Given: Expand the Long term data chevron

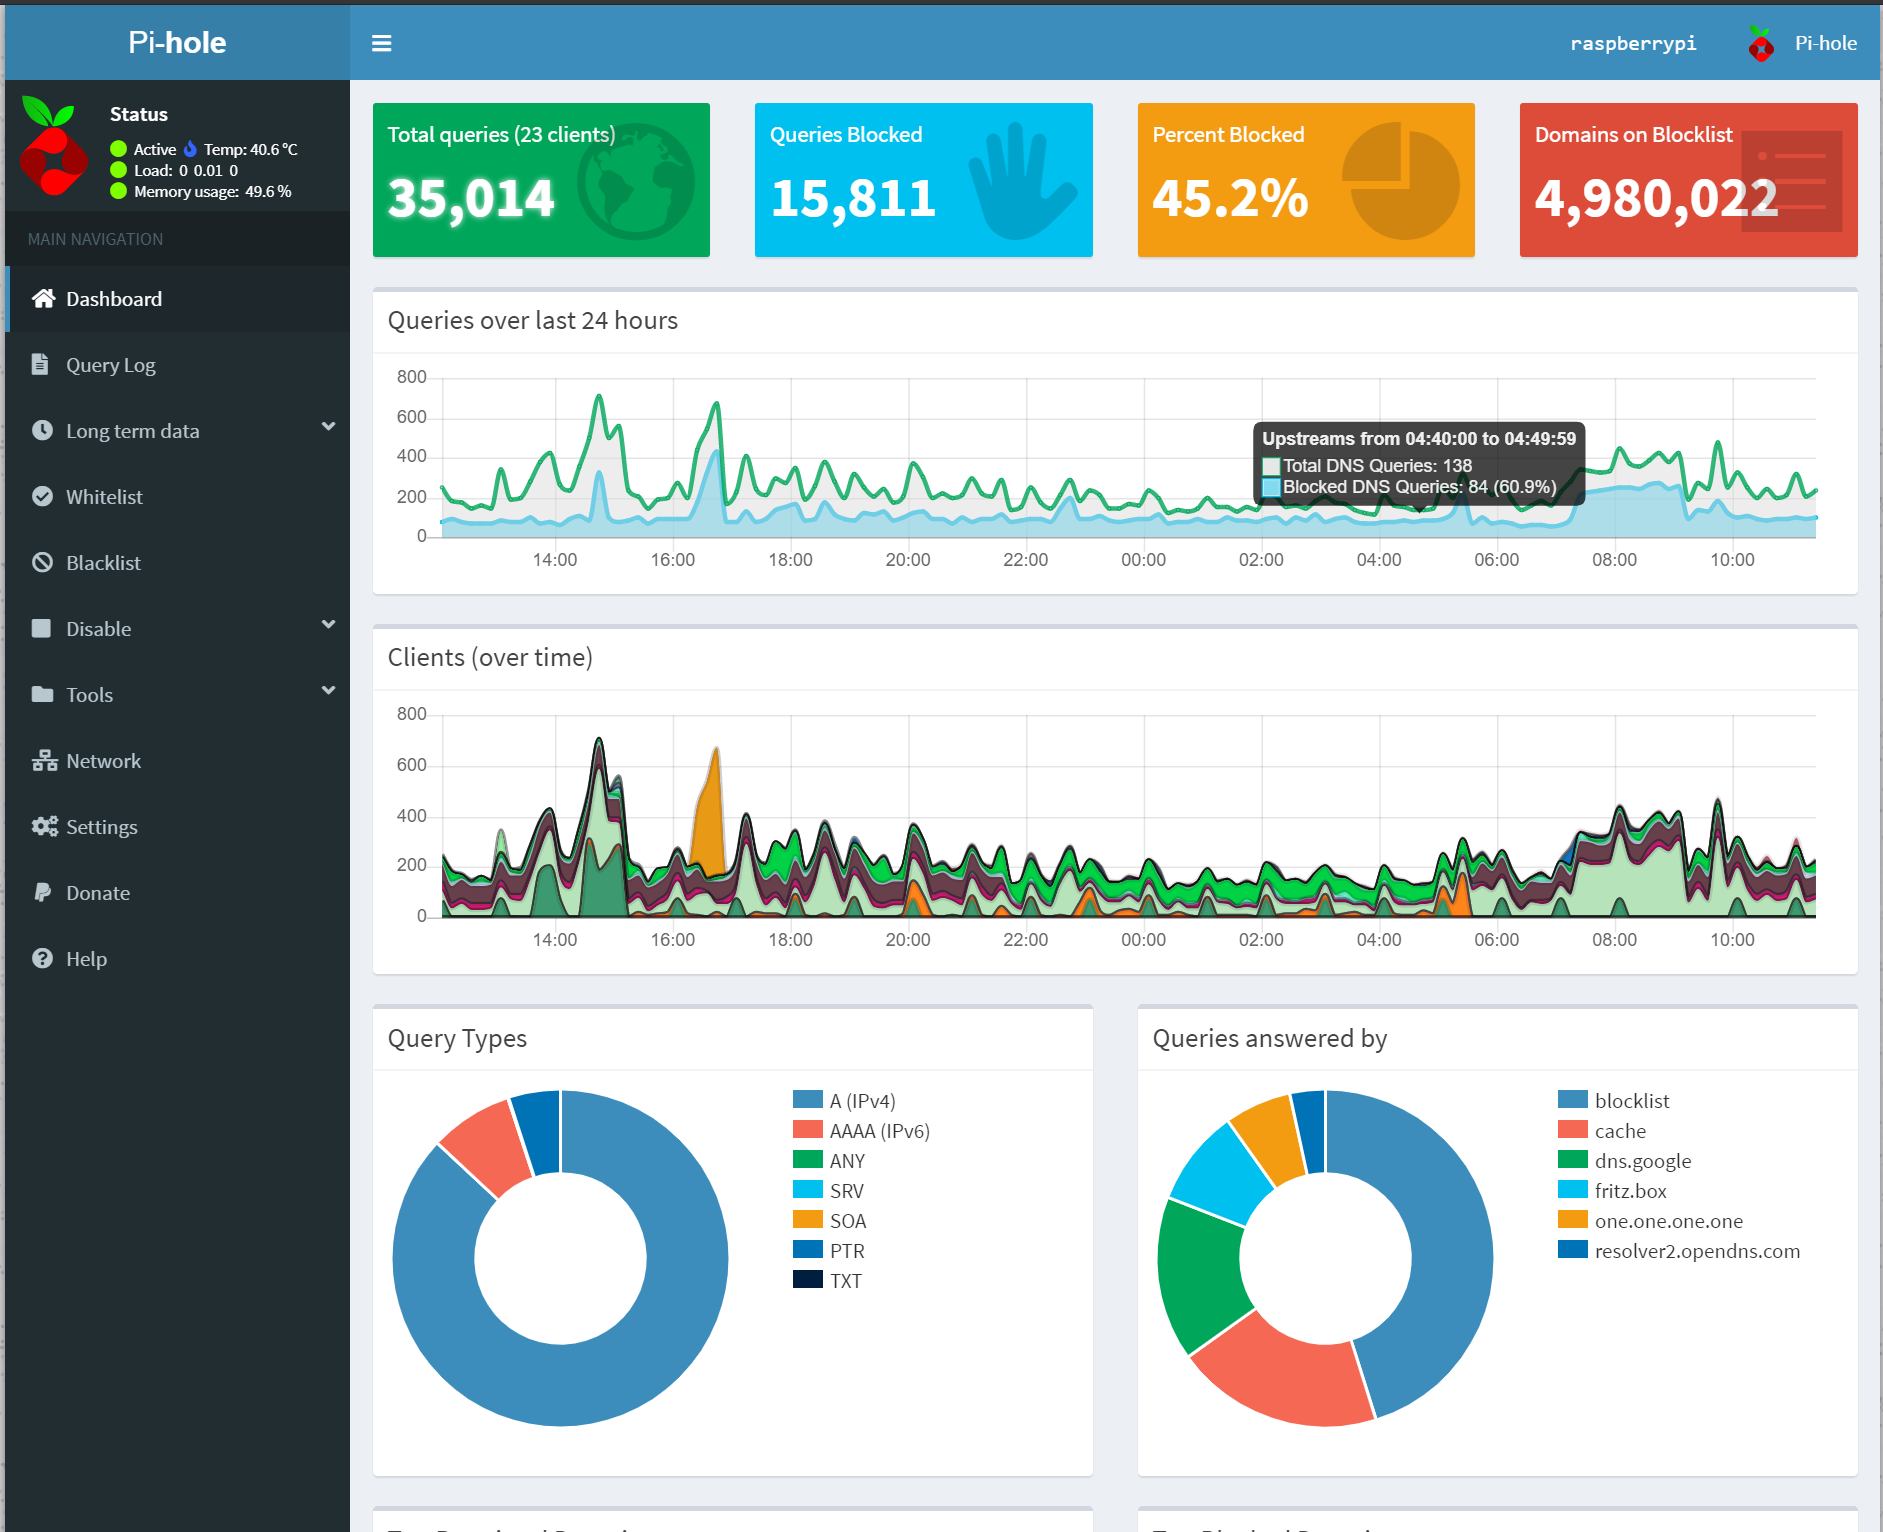Looking at the screenshot, I should pyautogui.click(x=328, y=427).
